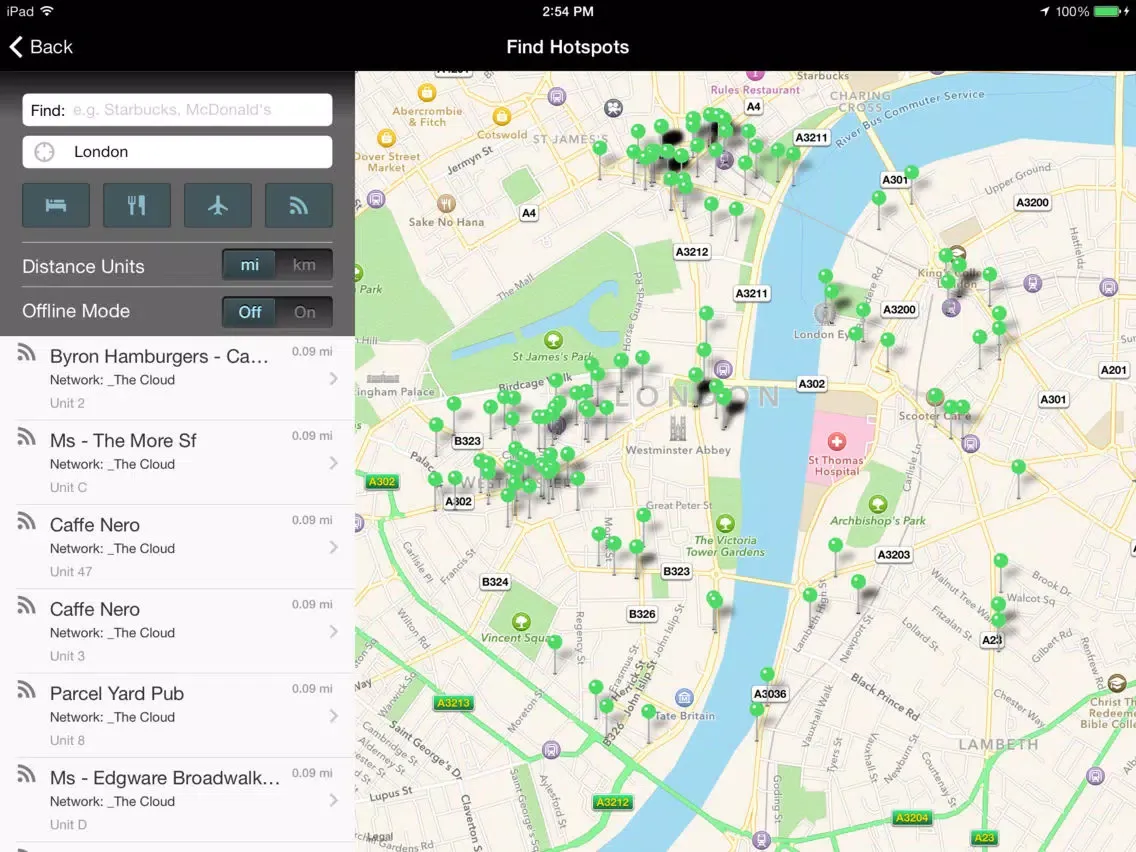
Task: Tap WiFi icon beside Ms - The More Sf
Action: coord(27,436)
